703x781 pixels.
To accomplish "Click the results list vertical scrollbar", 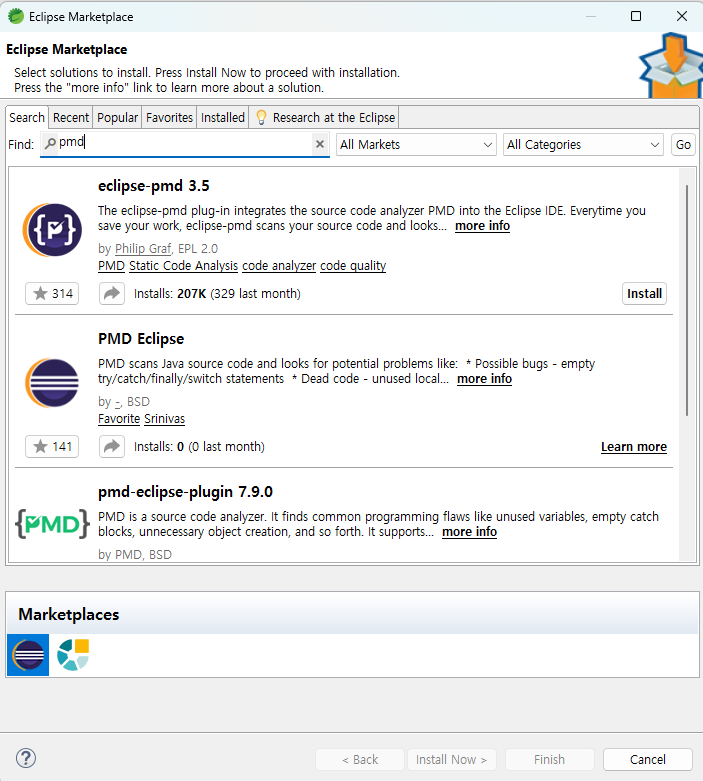I will (x=687, y=301).
